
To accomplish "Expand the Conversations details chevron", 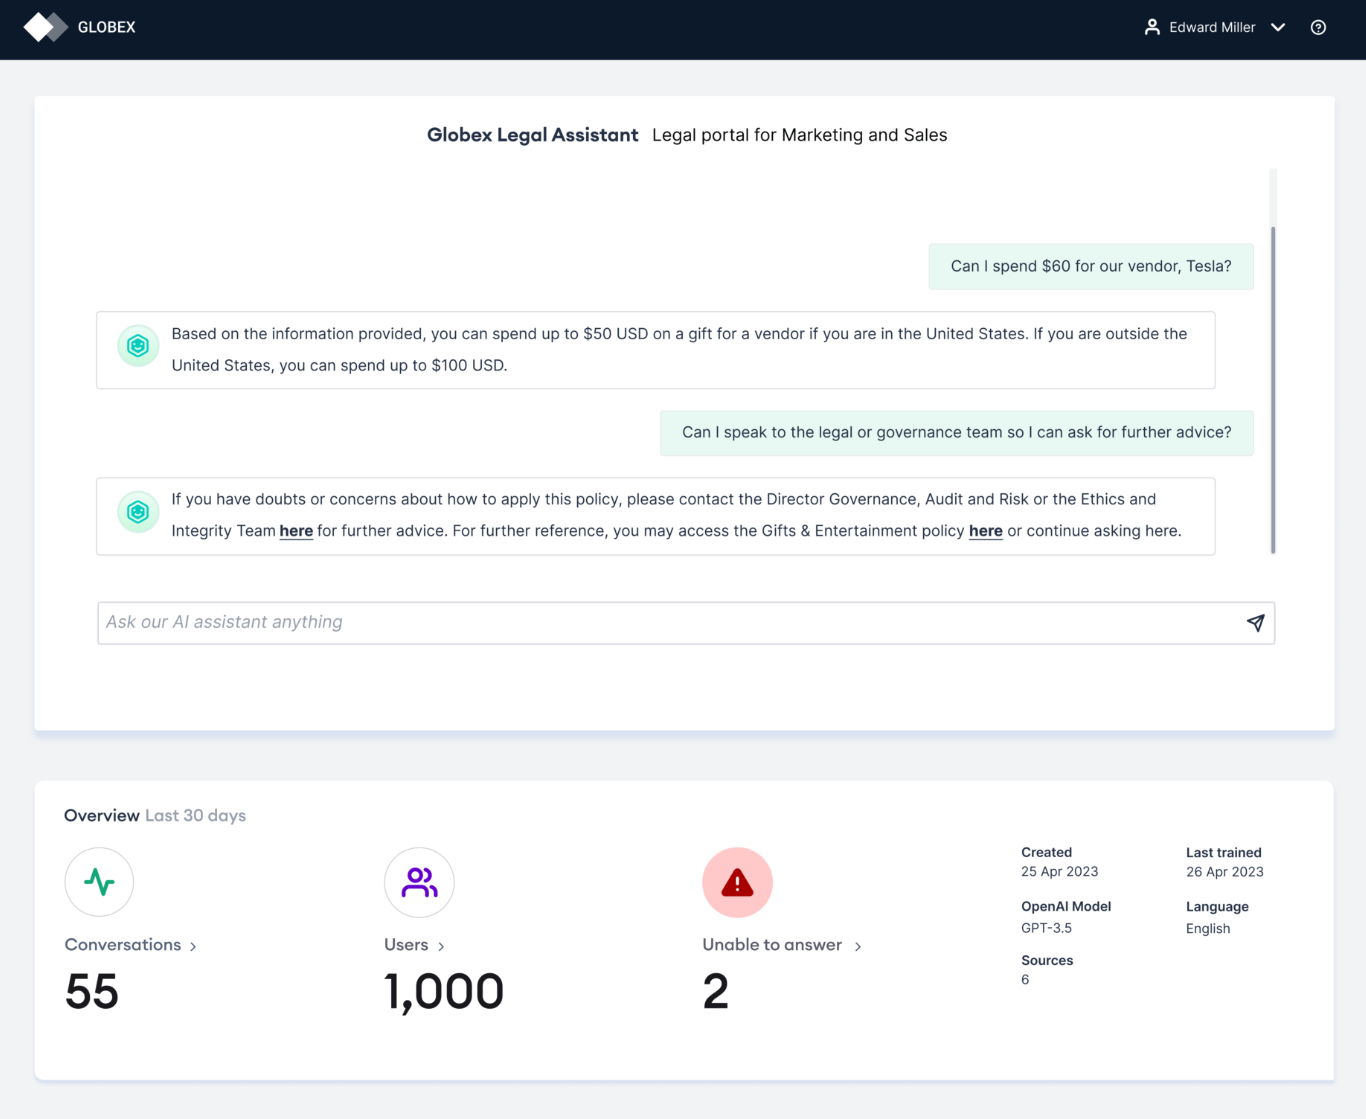I will tap(193, 946).
